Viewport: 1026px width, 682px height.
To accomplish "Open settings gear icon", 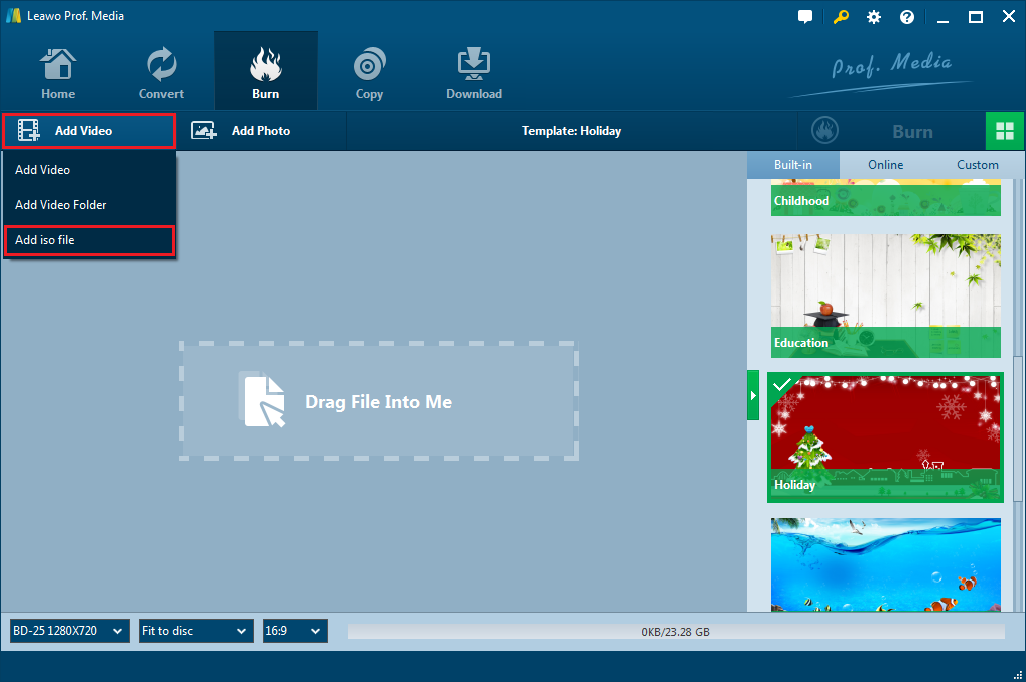I will tap(874, 17).
